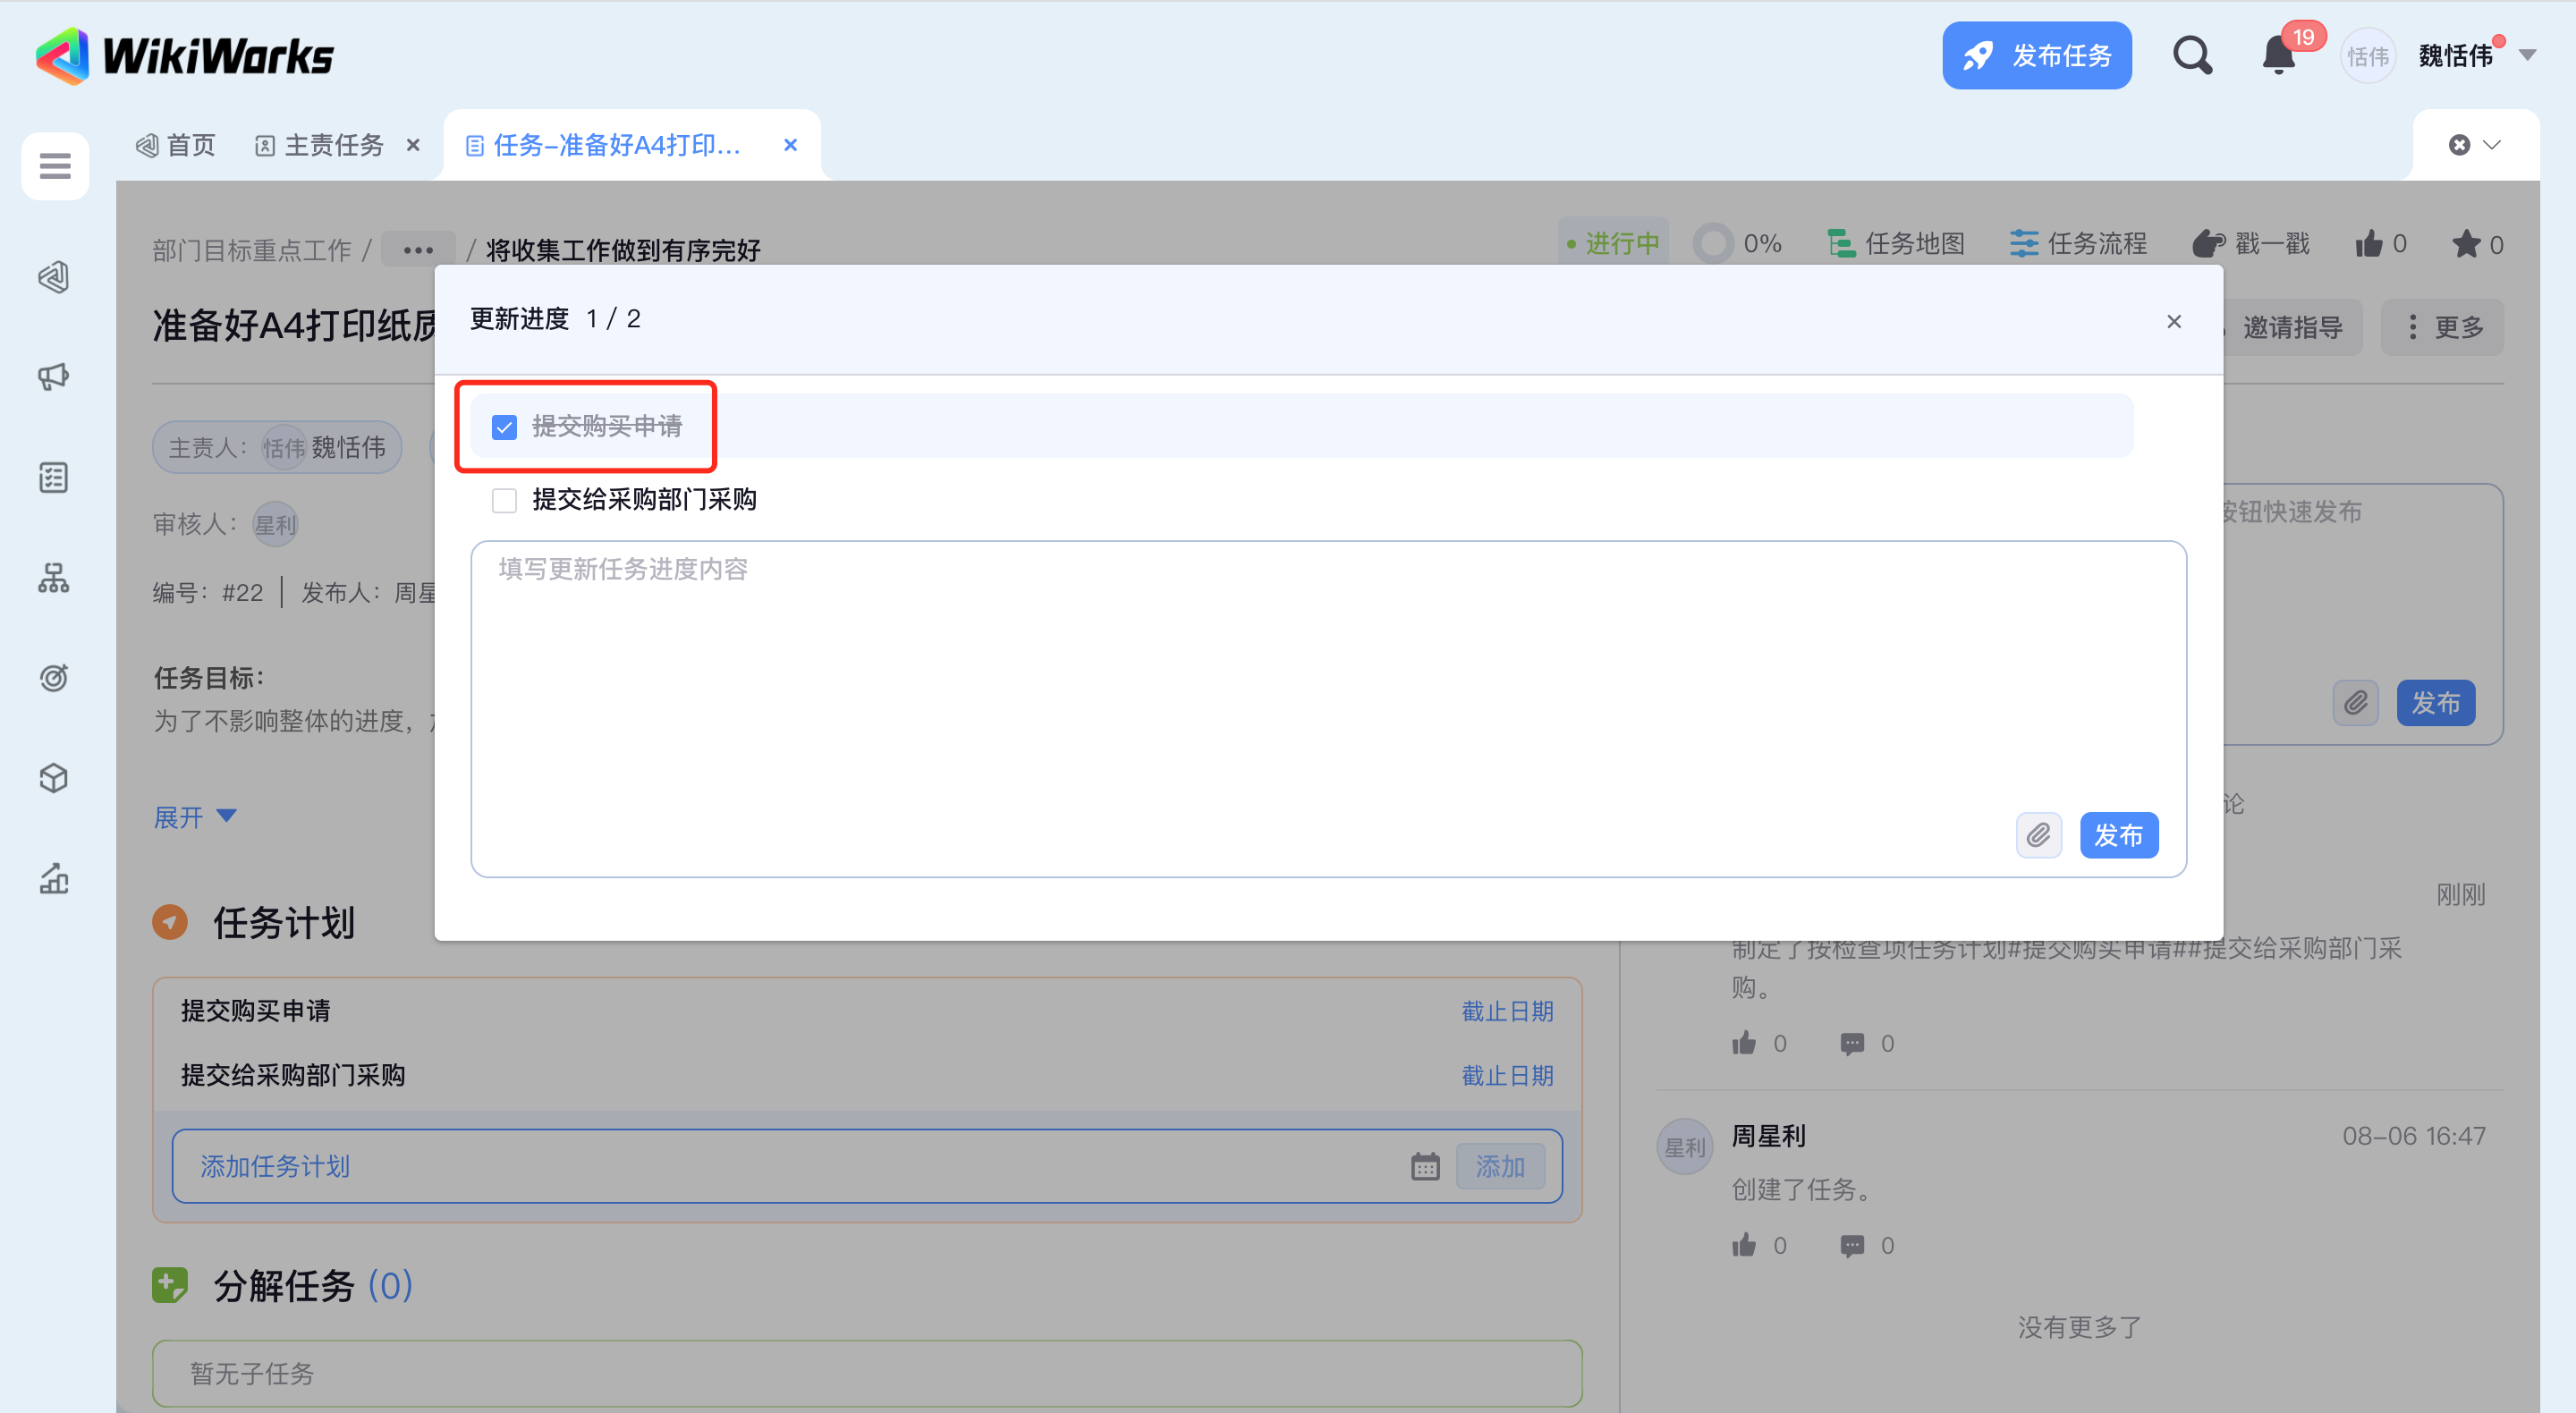Image resolution: width=2576 pixels, height=1413 pixels.
Task: Open the statistics chart sidebar icon
Action: [54, 879]
